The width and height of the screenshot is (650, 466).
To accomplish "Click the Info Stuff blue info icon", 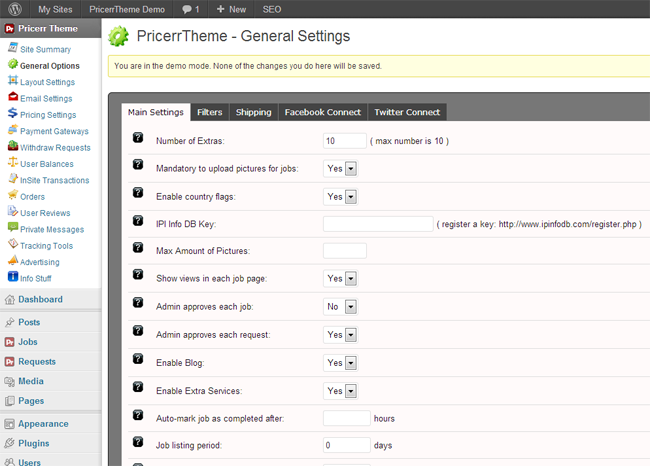I will click(13, 277).
